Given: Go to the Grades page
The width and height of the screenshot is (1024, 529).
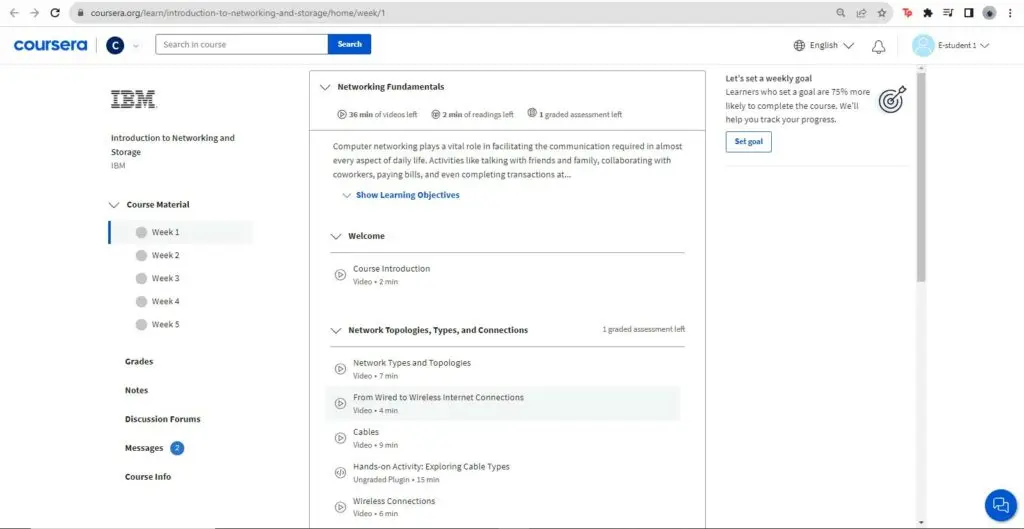Looking at the screenshot, I should coord(139,361).
